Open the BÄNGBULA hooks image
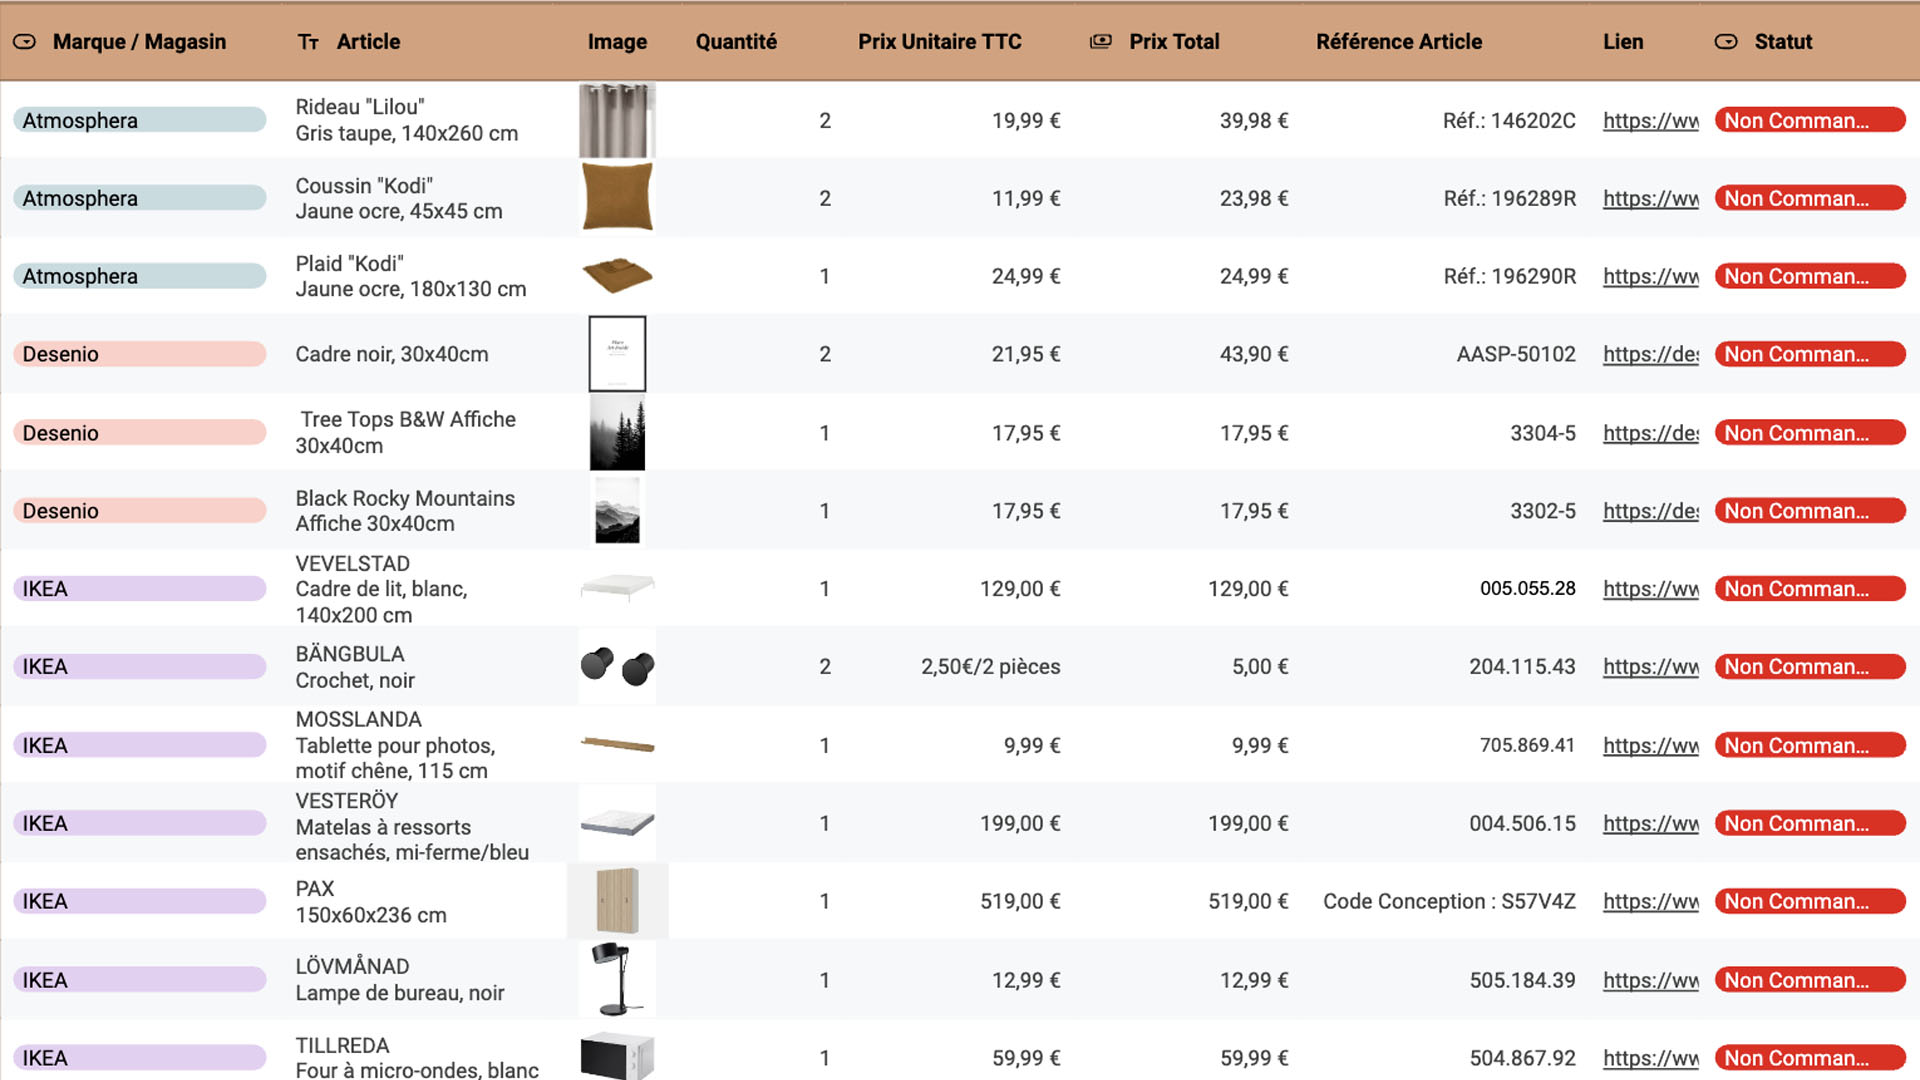This screenshot has width=1920, height=1080. pos(617,667)
